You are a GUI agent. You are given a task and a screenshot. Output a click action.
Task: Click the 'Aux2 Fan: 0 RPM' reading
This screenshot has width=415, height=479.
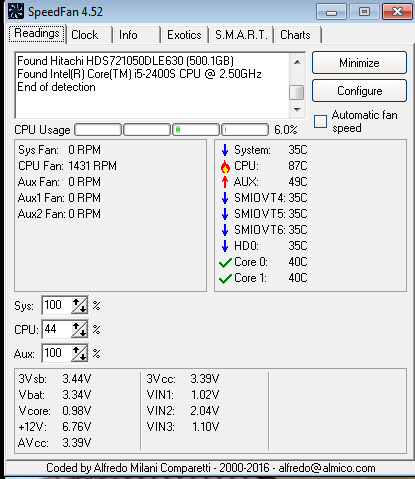[59, 214]
